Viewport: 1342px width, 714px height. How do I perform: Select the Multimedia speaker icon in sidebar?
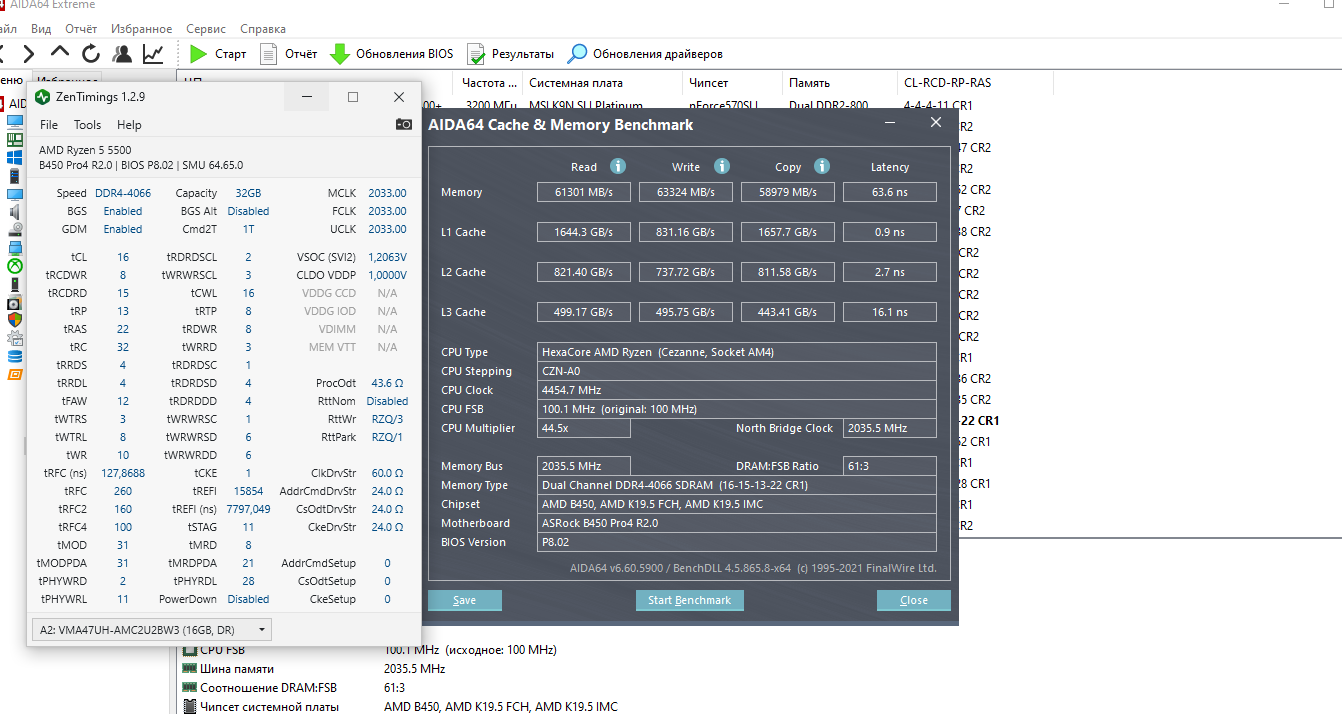(x=15, y=212)
